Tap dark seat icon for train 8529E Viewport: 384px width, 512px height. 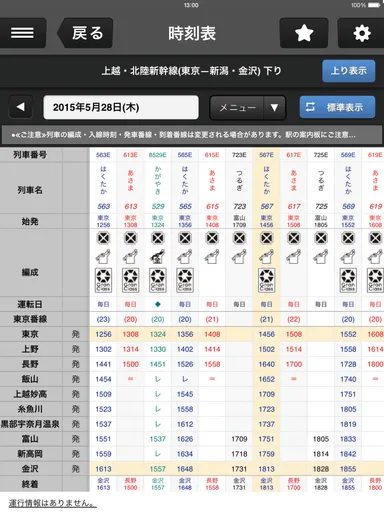click(x=158, y=256)
